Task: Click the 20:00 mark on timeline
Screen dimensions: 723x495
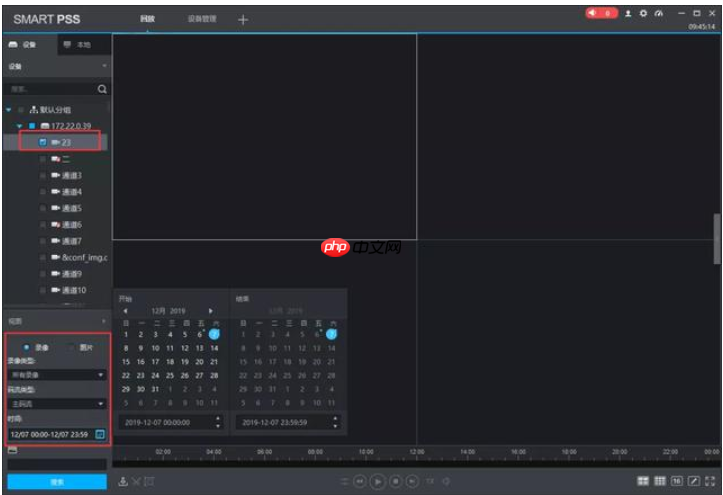Action: pyautogui.click(x=620, y=452)
